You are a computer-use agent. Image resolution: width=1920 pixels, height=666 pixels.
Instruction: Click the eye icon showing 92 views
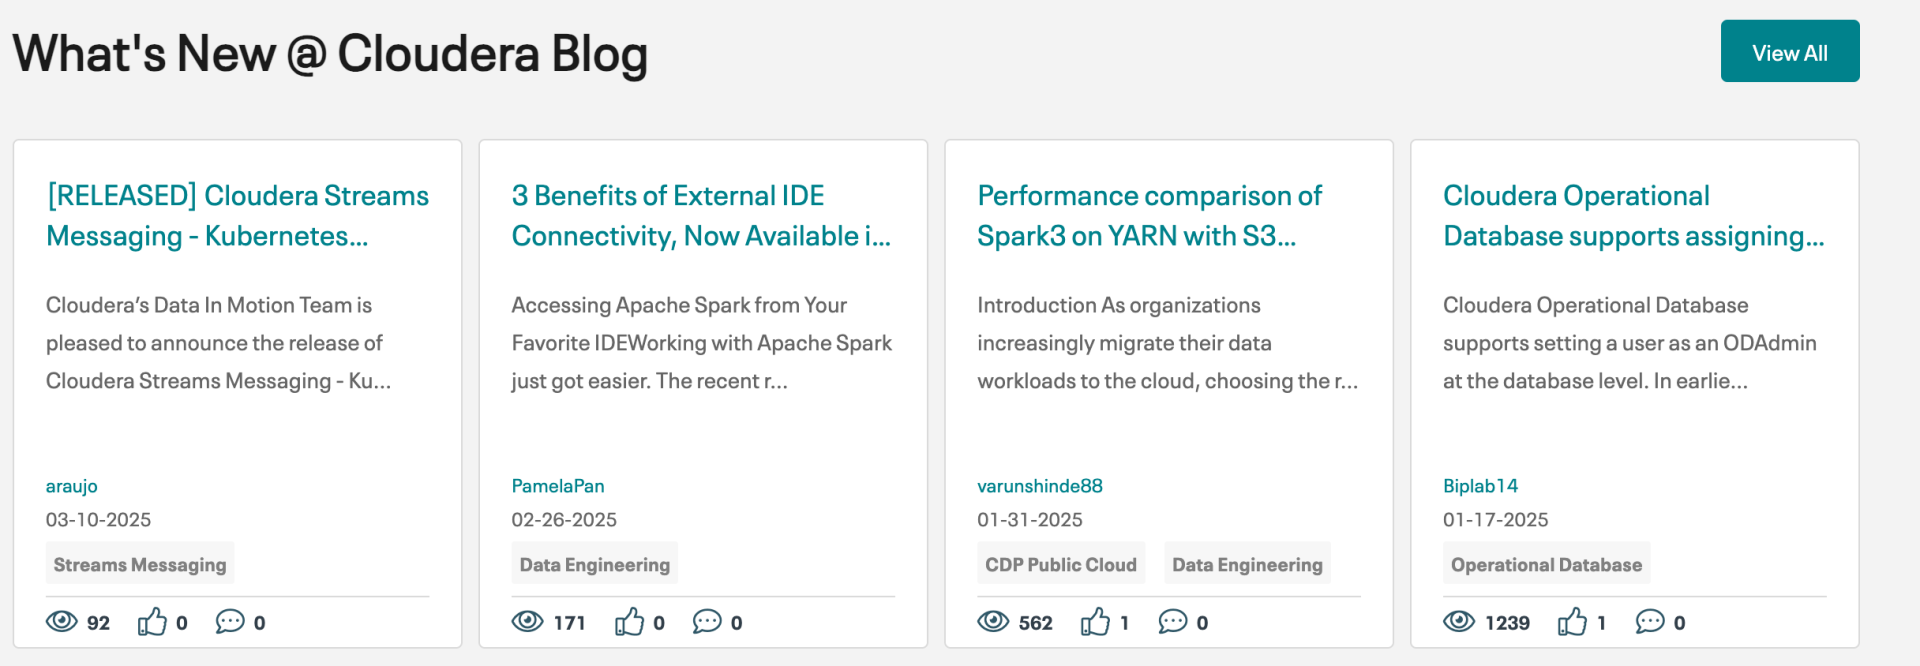[x=61, y=622]
